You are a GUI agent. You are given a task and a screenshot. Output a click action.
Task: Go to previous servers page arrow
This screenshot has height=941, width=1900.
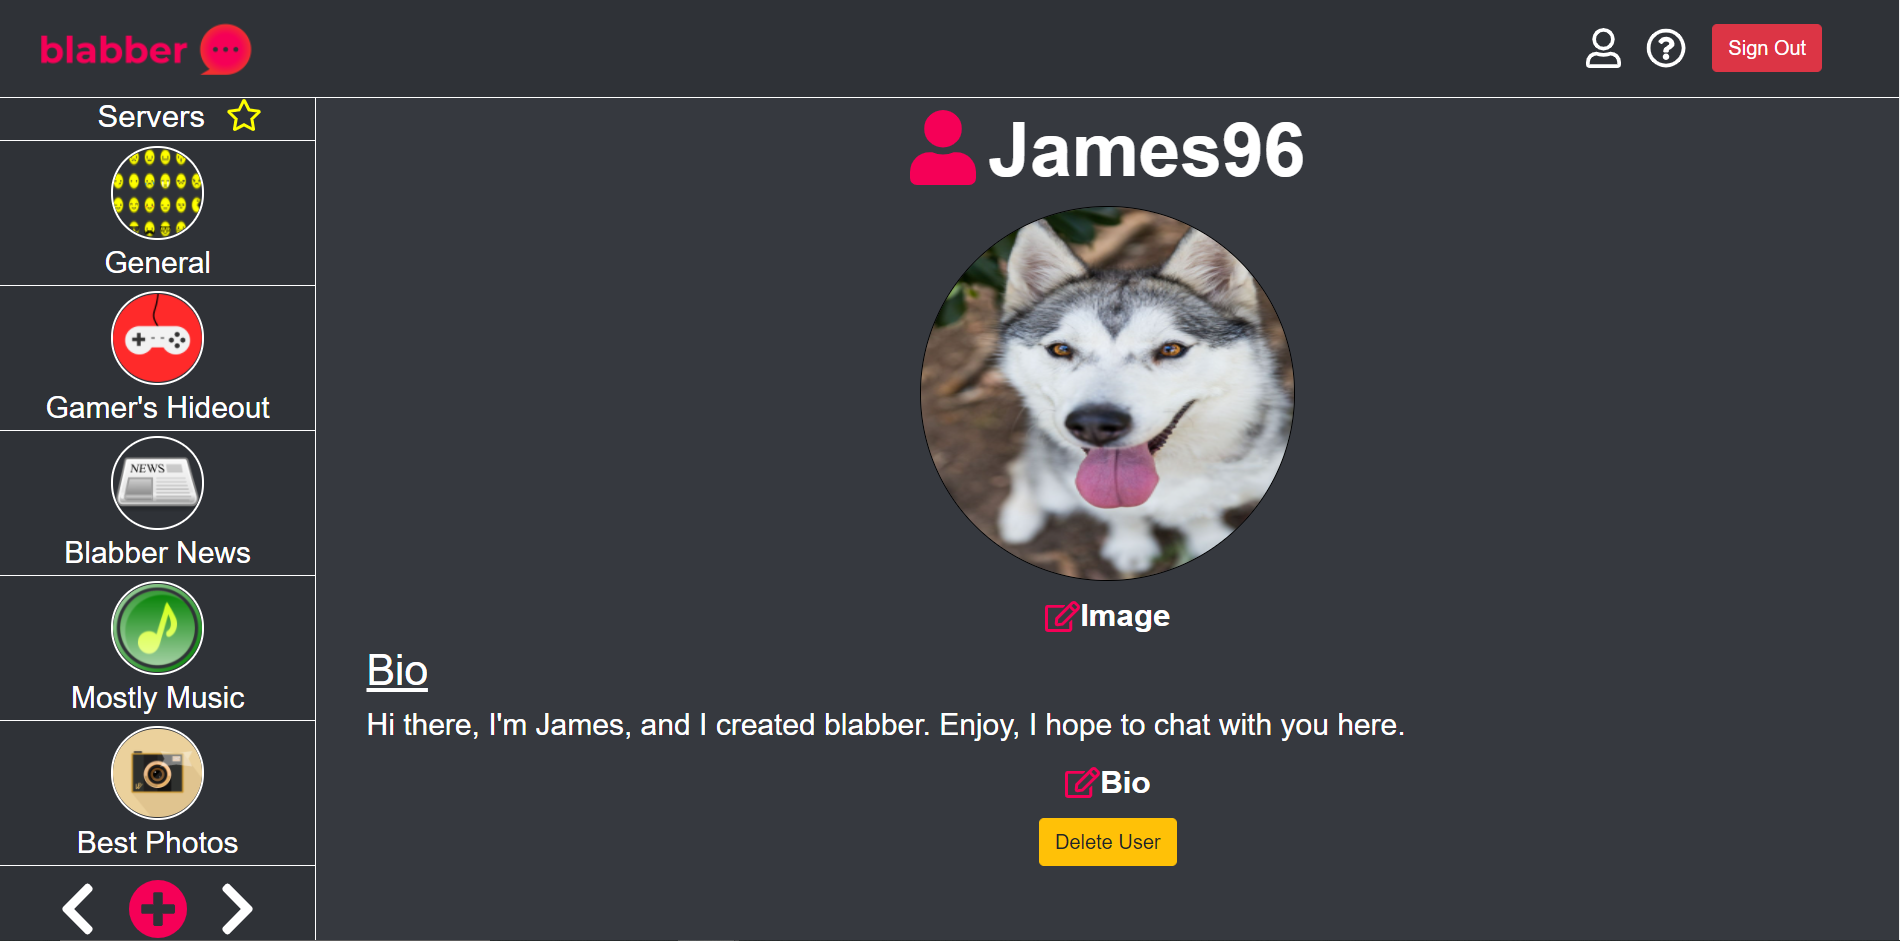click(x=78, y=909)
